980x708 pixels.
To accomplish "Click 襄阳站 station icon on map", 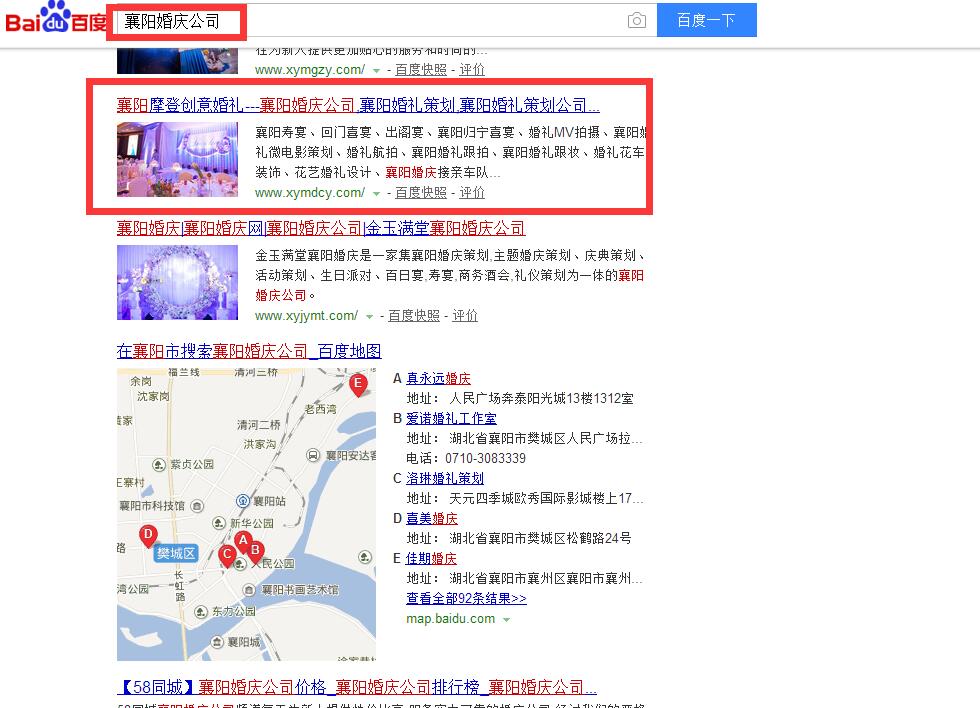I will pos(242,501).
